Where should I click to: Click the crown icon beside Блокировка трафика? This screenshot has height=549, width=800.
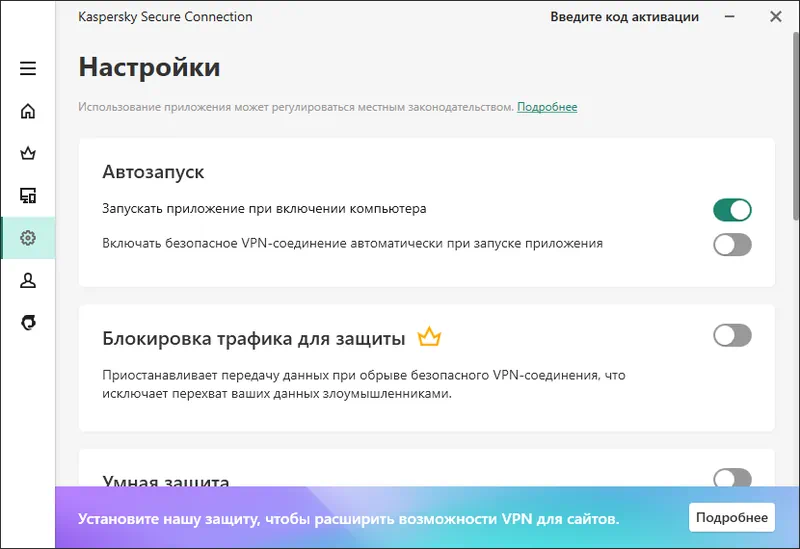429,337
